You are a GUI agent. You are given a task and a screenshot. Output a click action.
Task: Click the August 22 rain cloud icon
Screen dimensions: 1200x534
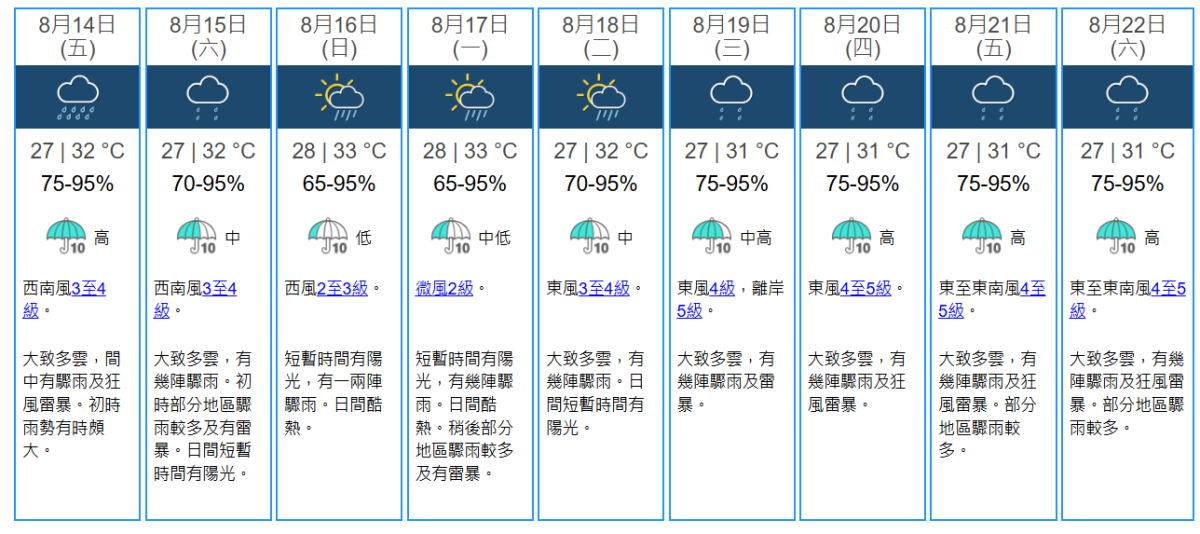pyautogui.click(x=1126, y=97)
